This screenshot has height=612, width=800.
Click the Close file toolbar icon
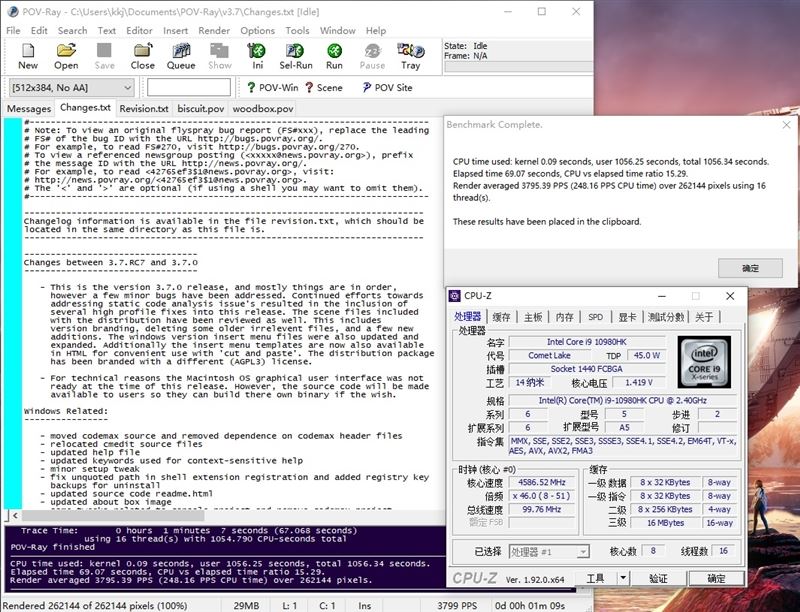click(142, 57)
